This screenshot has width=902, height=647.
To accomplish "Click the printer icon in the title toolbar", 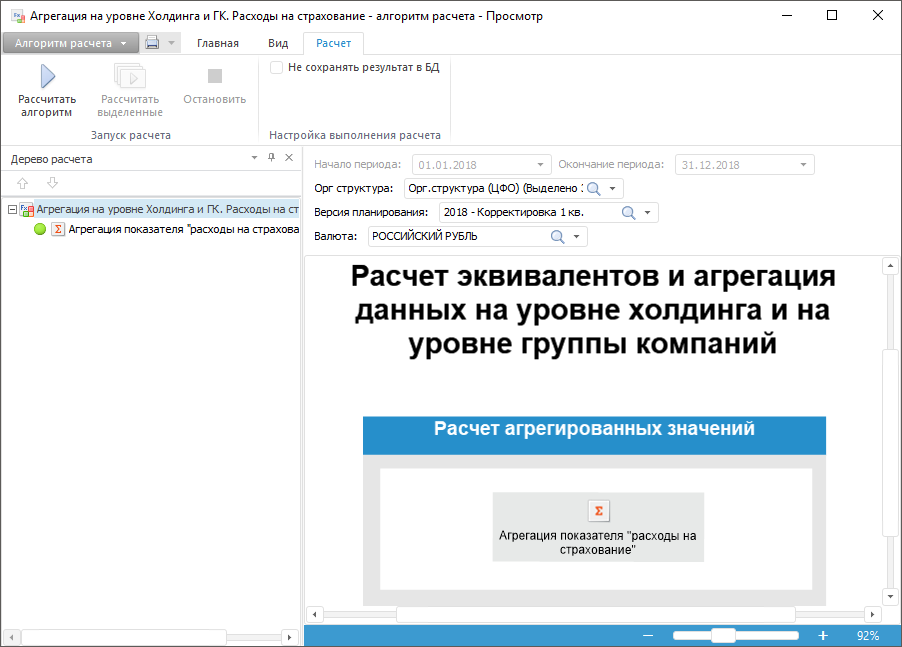I will pyautogui.click(x=152, y=43).
